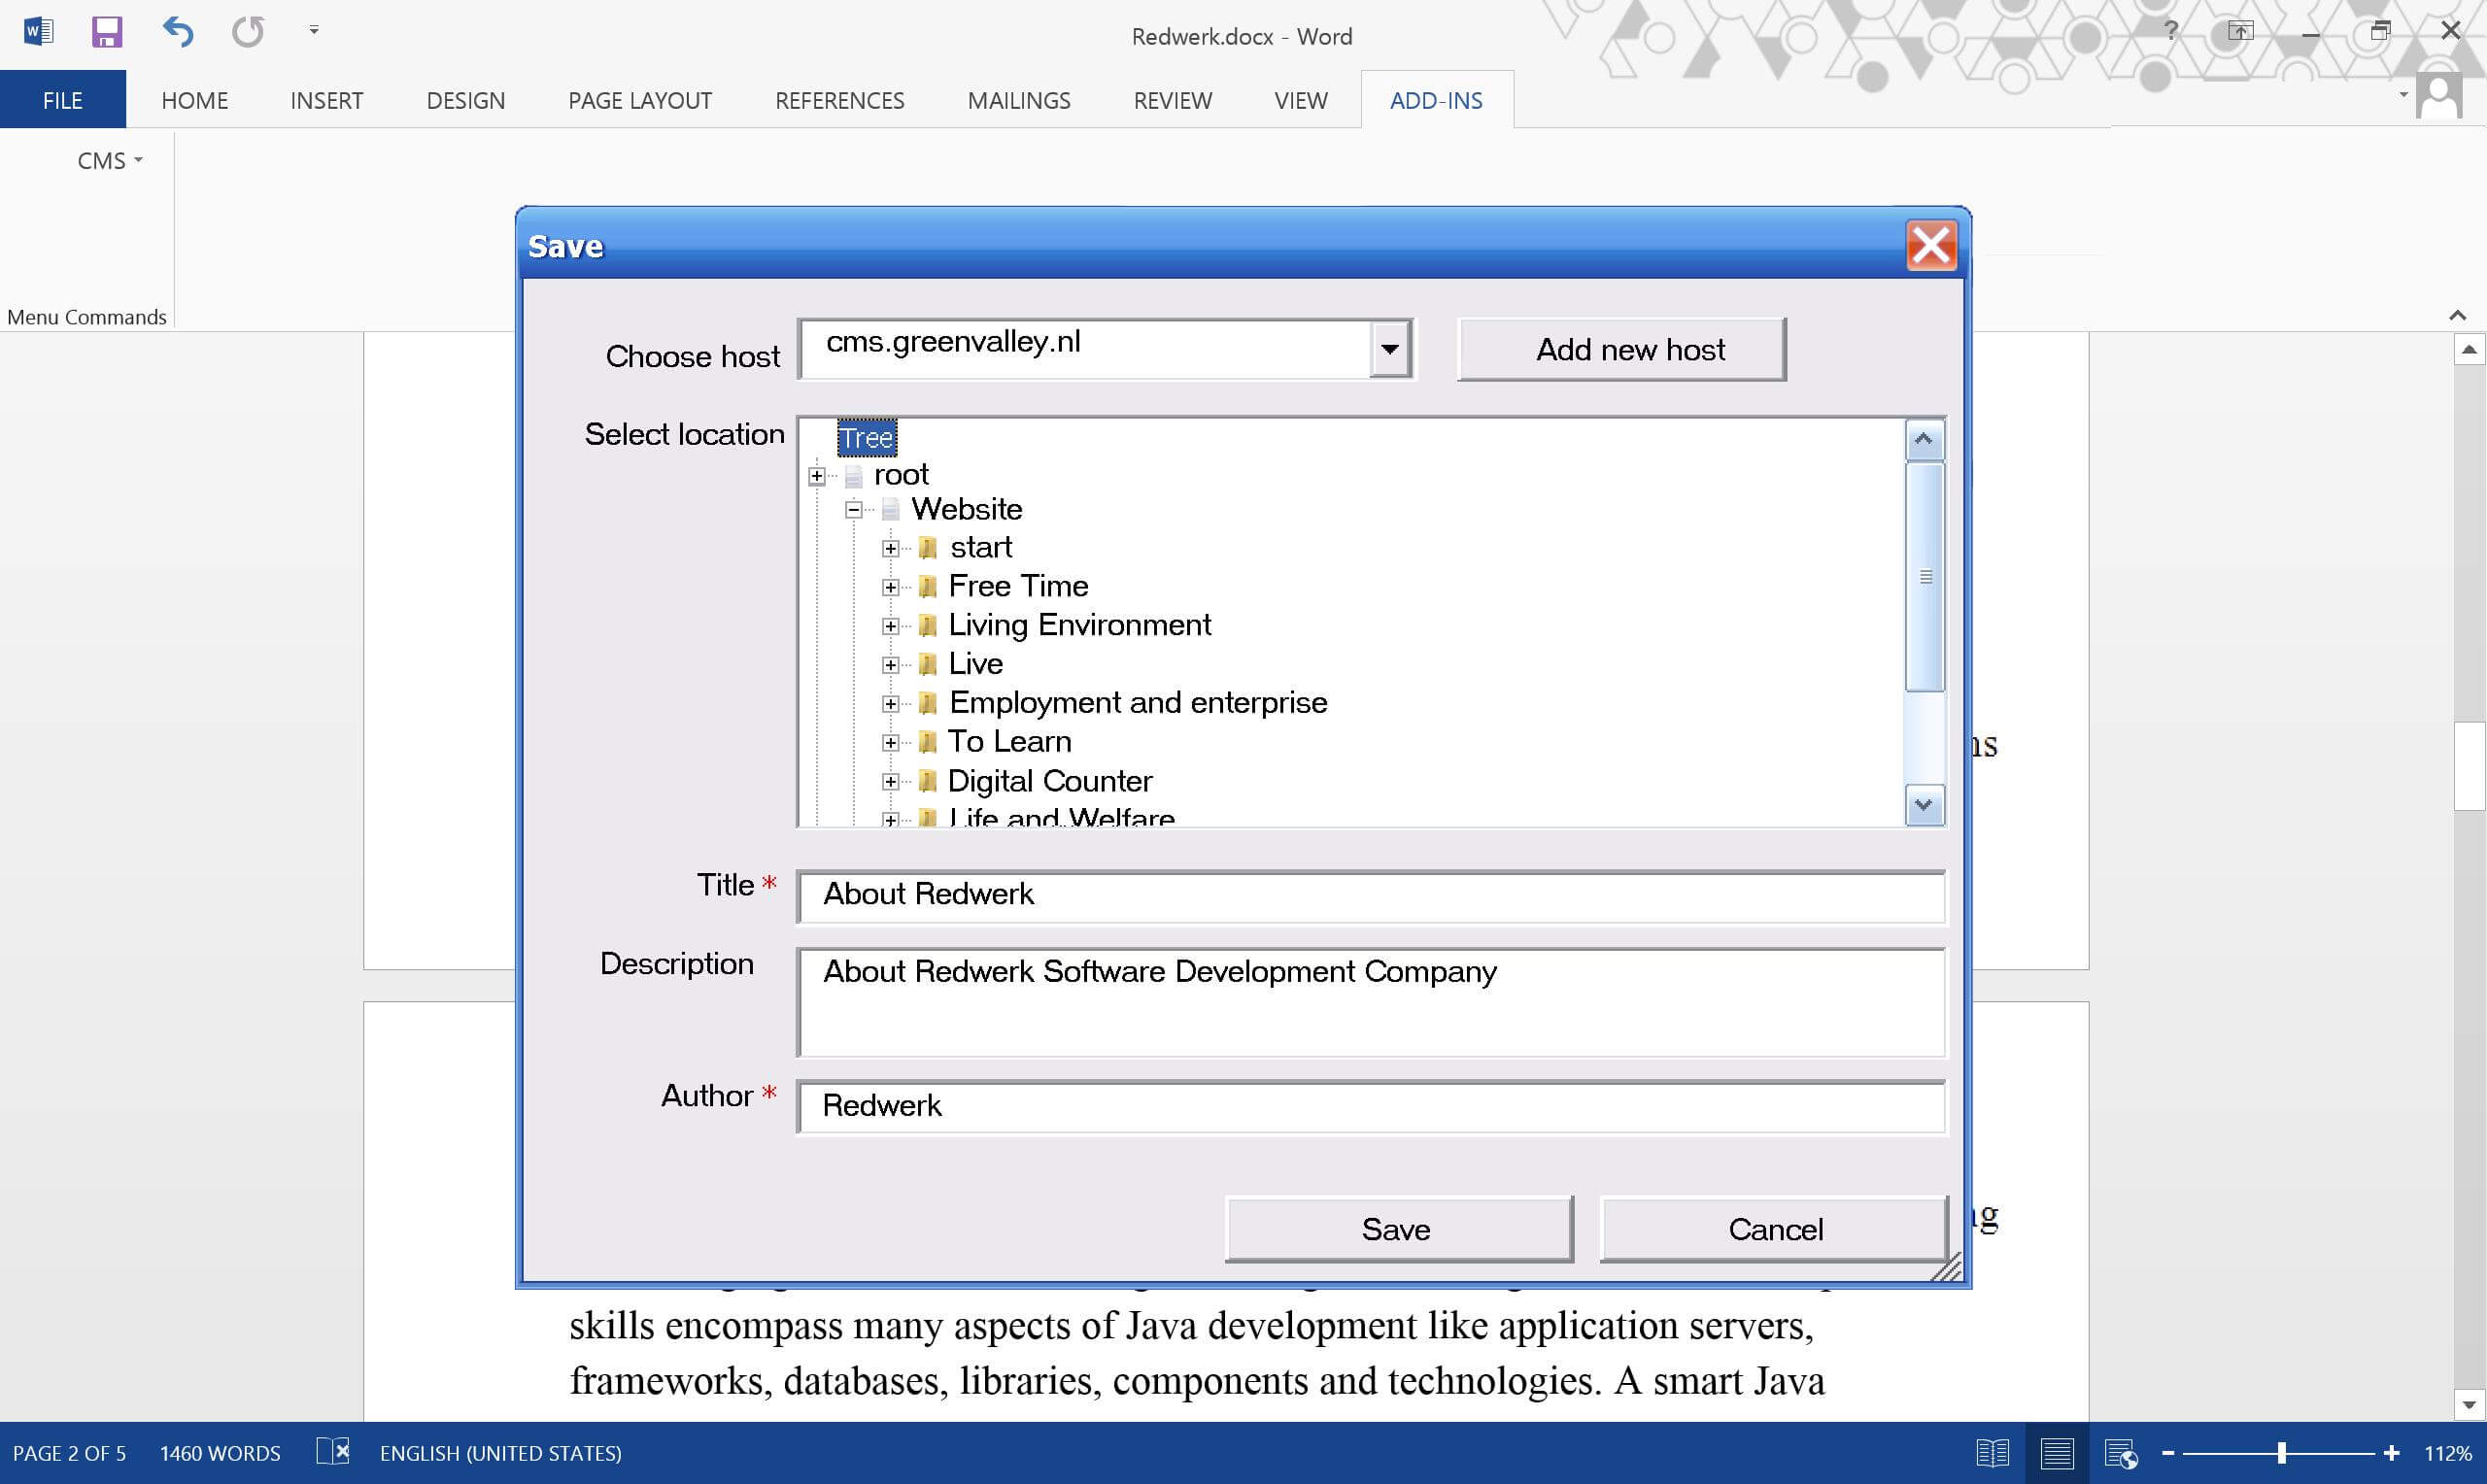Screen dimensions: 2487x1484
Task: Switch to the HOME tab
Action: pyautogui.click(x=195, y=100)
